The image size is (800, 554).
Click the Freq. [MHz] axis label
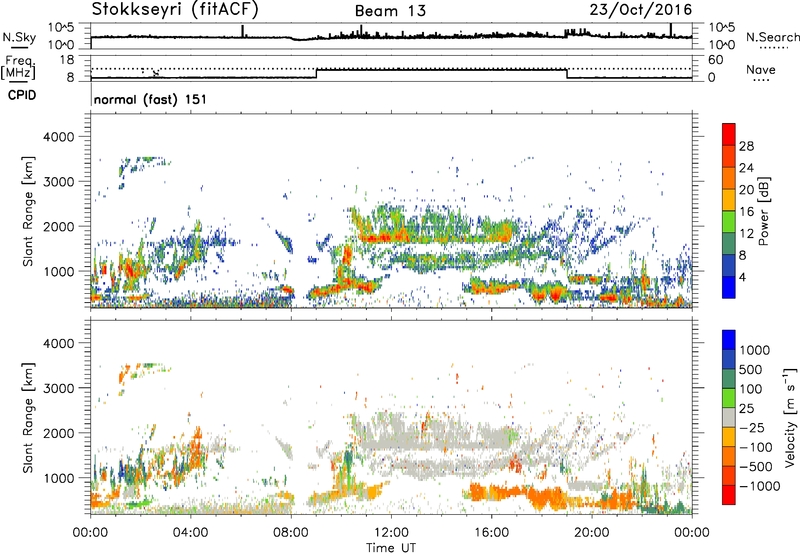pyautogui.click(x=18, y=67)
